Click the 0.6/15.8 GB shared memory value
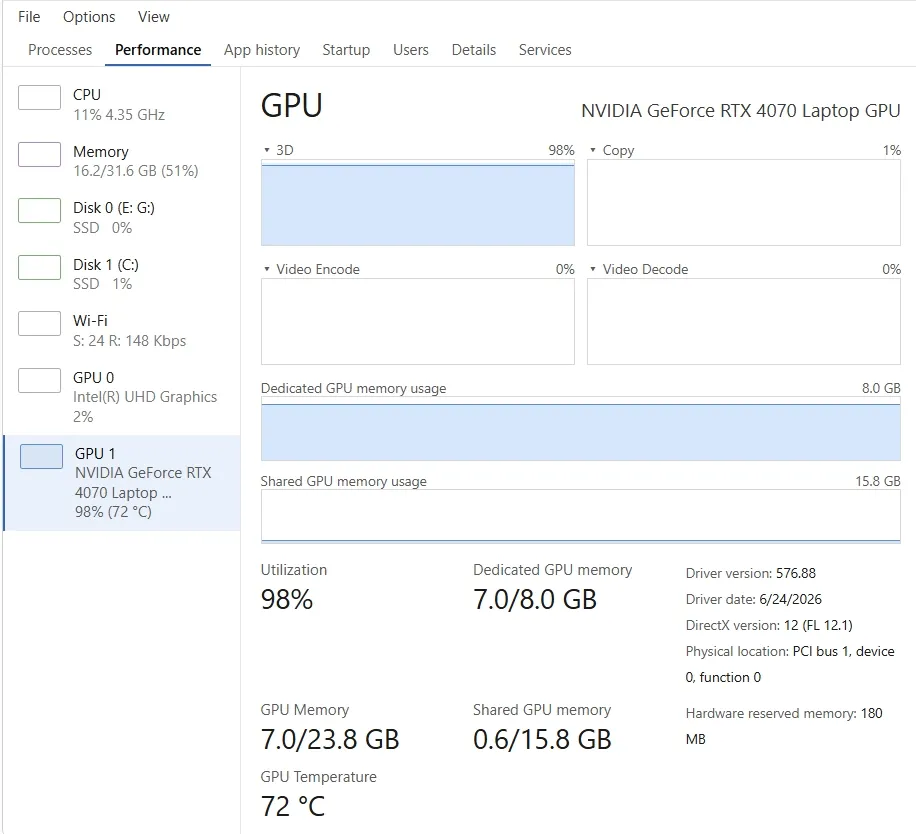The height and width of the screenshot is (834, 916). (x=542, y=740)
